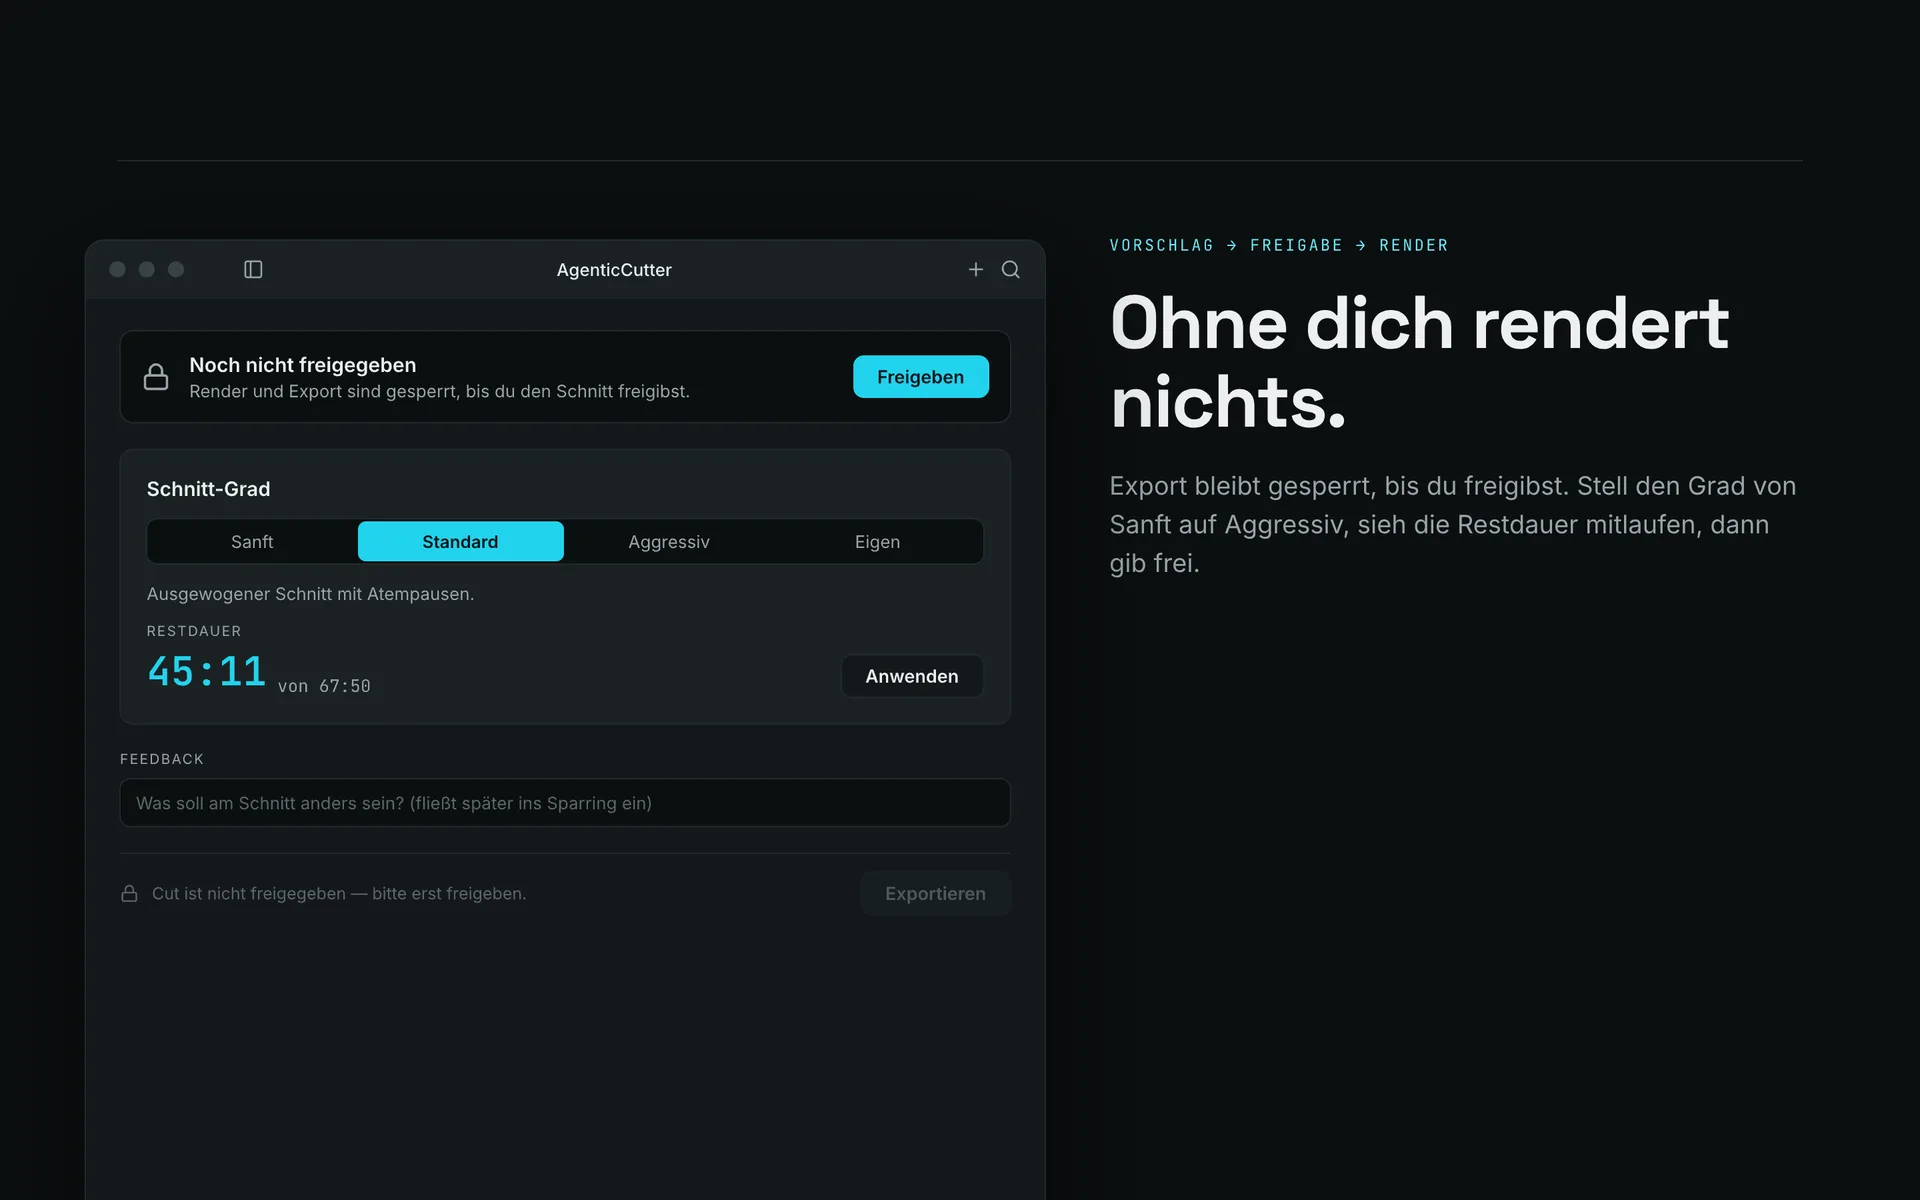Click the Schnitt-Grad heading
This screenshot has height=1200, width=1920.
pyautogui.click(x=209, y=489)
